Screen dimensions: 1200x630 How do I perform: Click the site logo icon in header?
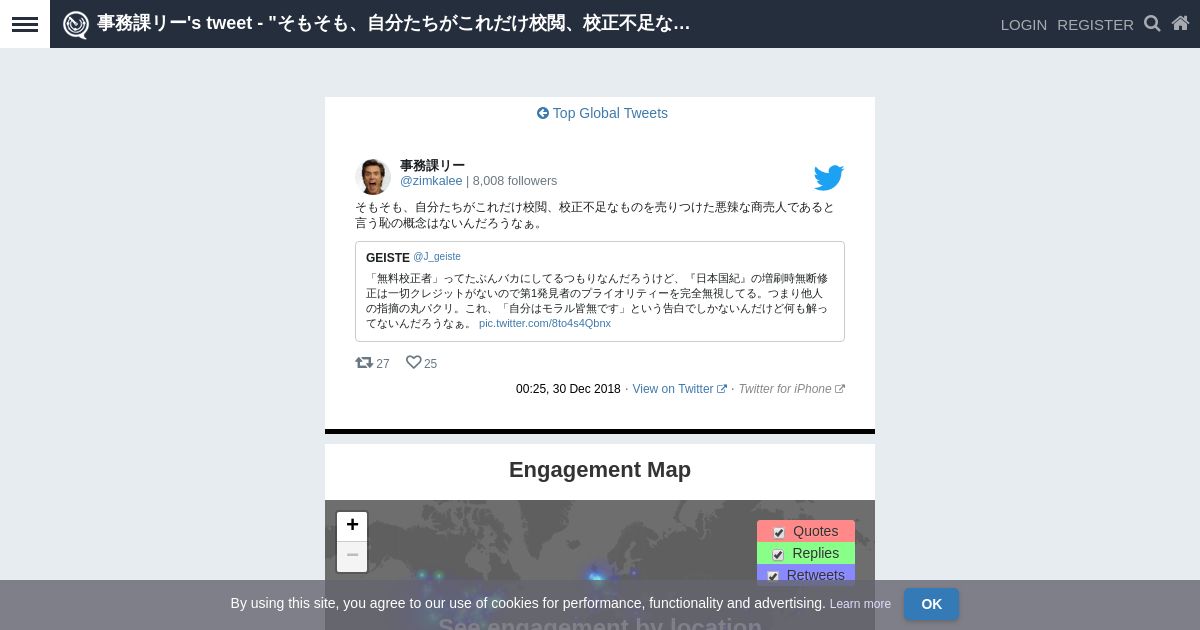click(x=76, y=24)
